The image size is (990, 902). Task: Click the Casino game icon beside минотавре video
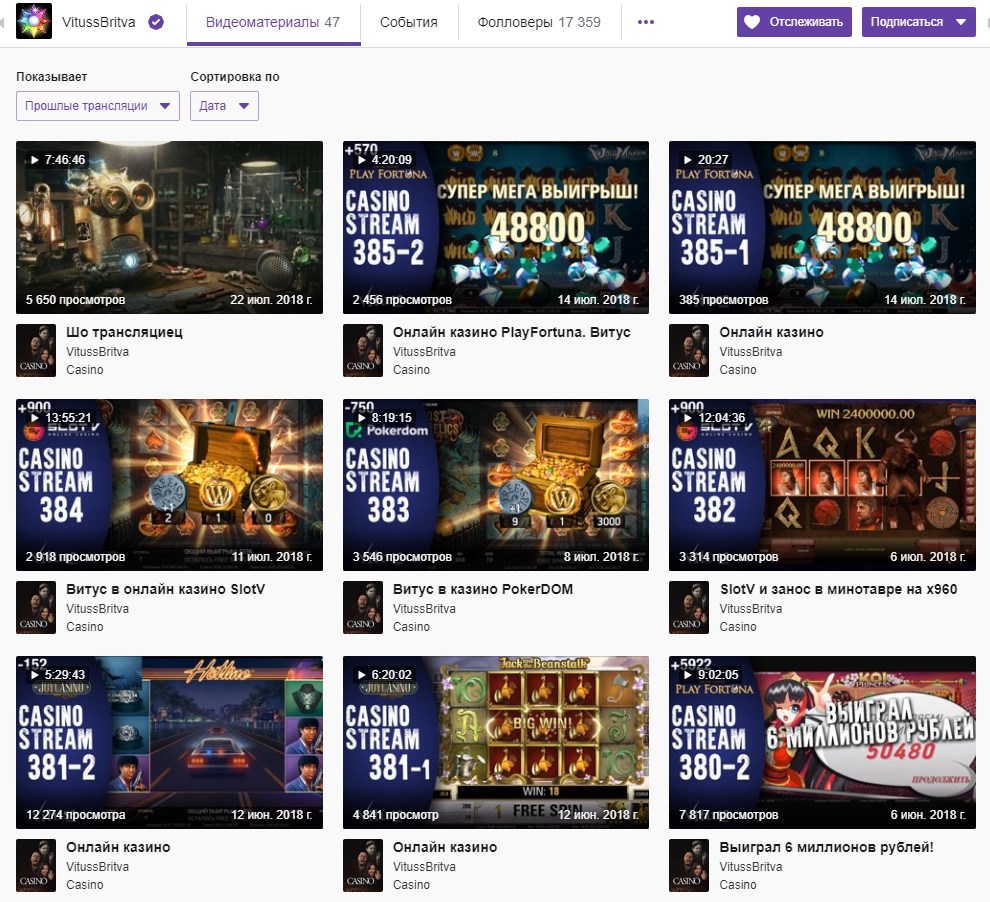click(689, 608)
